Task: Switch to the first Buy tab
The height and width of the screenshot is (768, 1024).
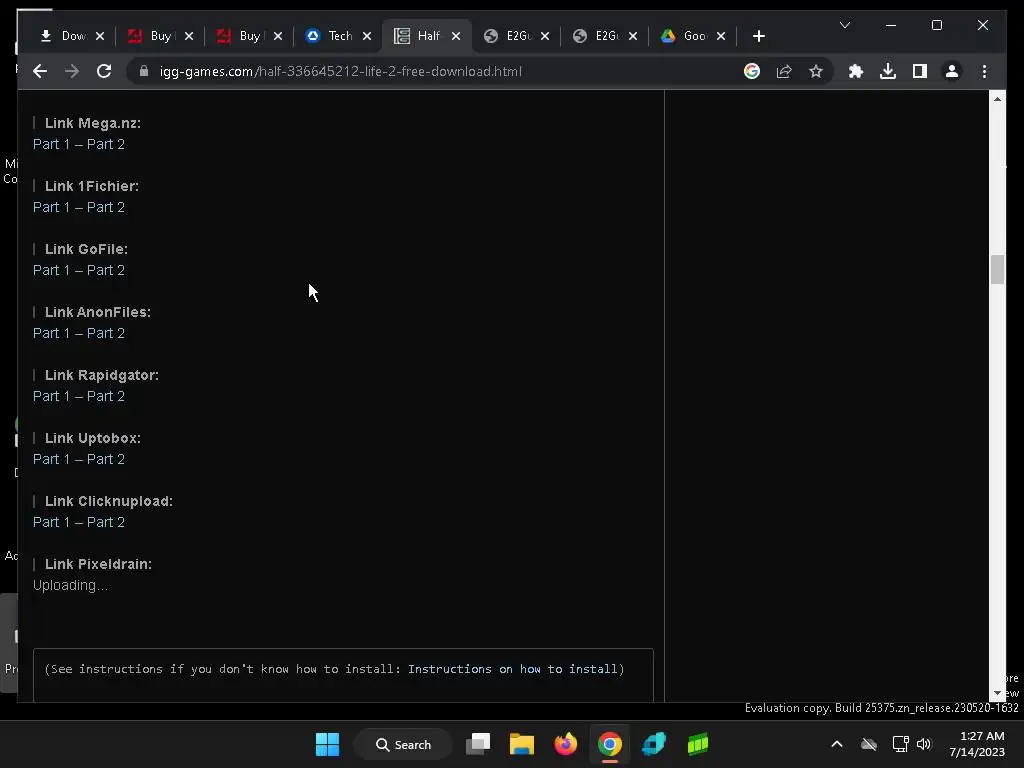Action: [160, 36]
